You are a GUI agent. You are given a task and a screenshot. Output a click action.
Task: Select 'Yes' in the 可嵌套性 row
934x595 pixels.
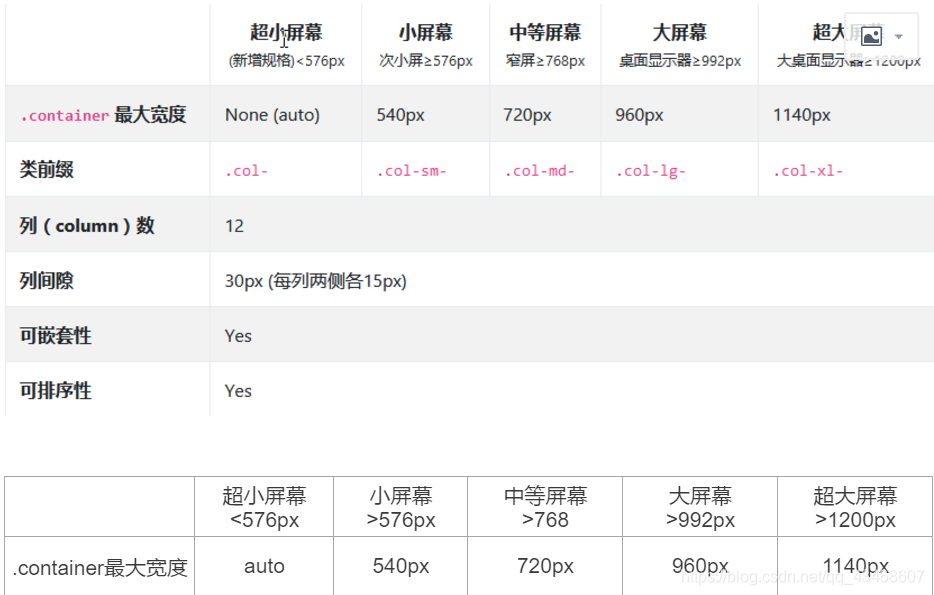pos(238,336)
